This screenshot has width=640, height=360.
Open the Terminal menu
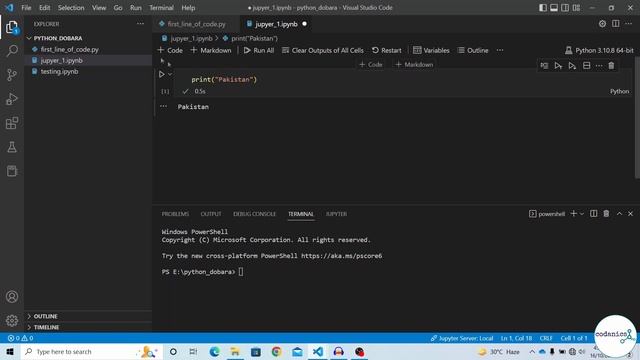click(161, 8)
